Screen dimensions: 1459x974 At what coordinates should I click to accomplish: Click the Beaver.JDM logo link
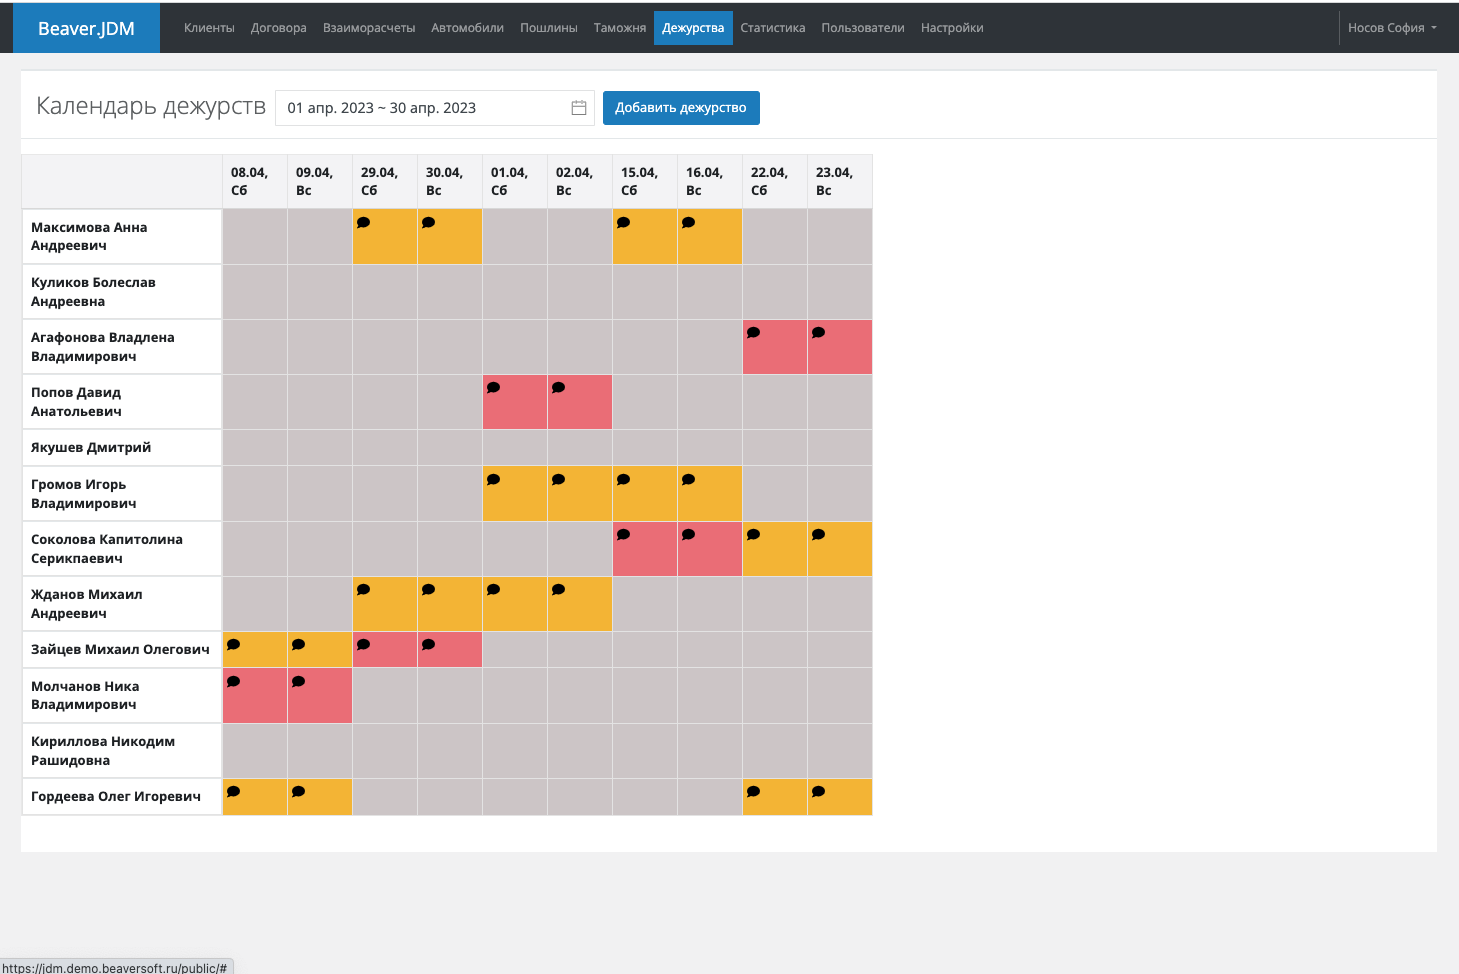coord(86,28)
